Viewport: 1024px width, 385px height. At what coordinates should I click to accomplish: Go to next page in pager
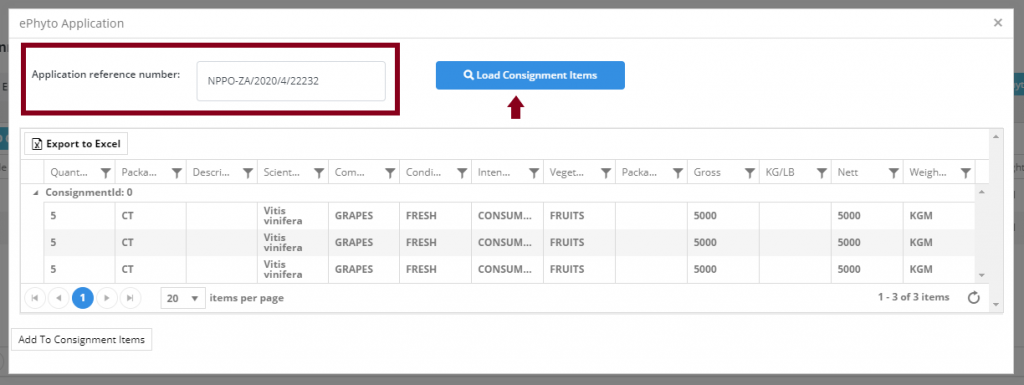(x=106, y=298)
